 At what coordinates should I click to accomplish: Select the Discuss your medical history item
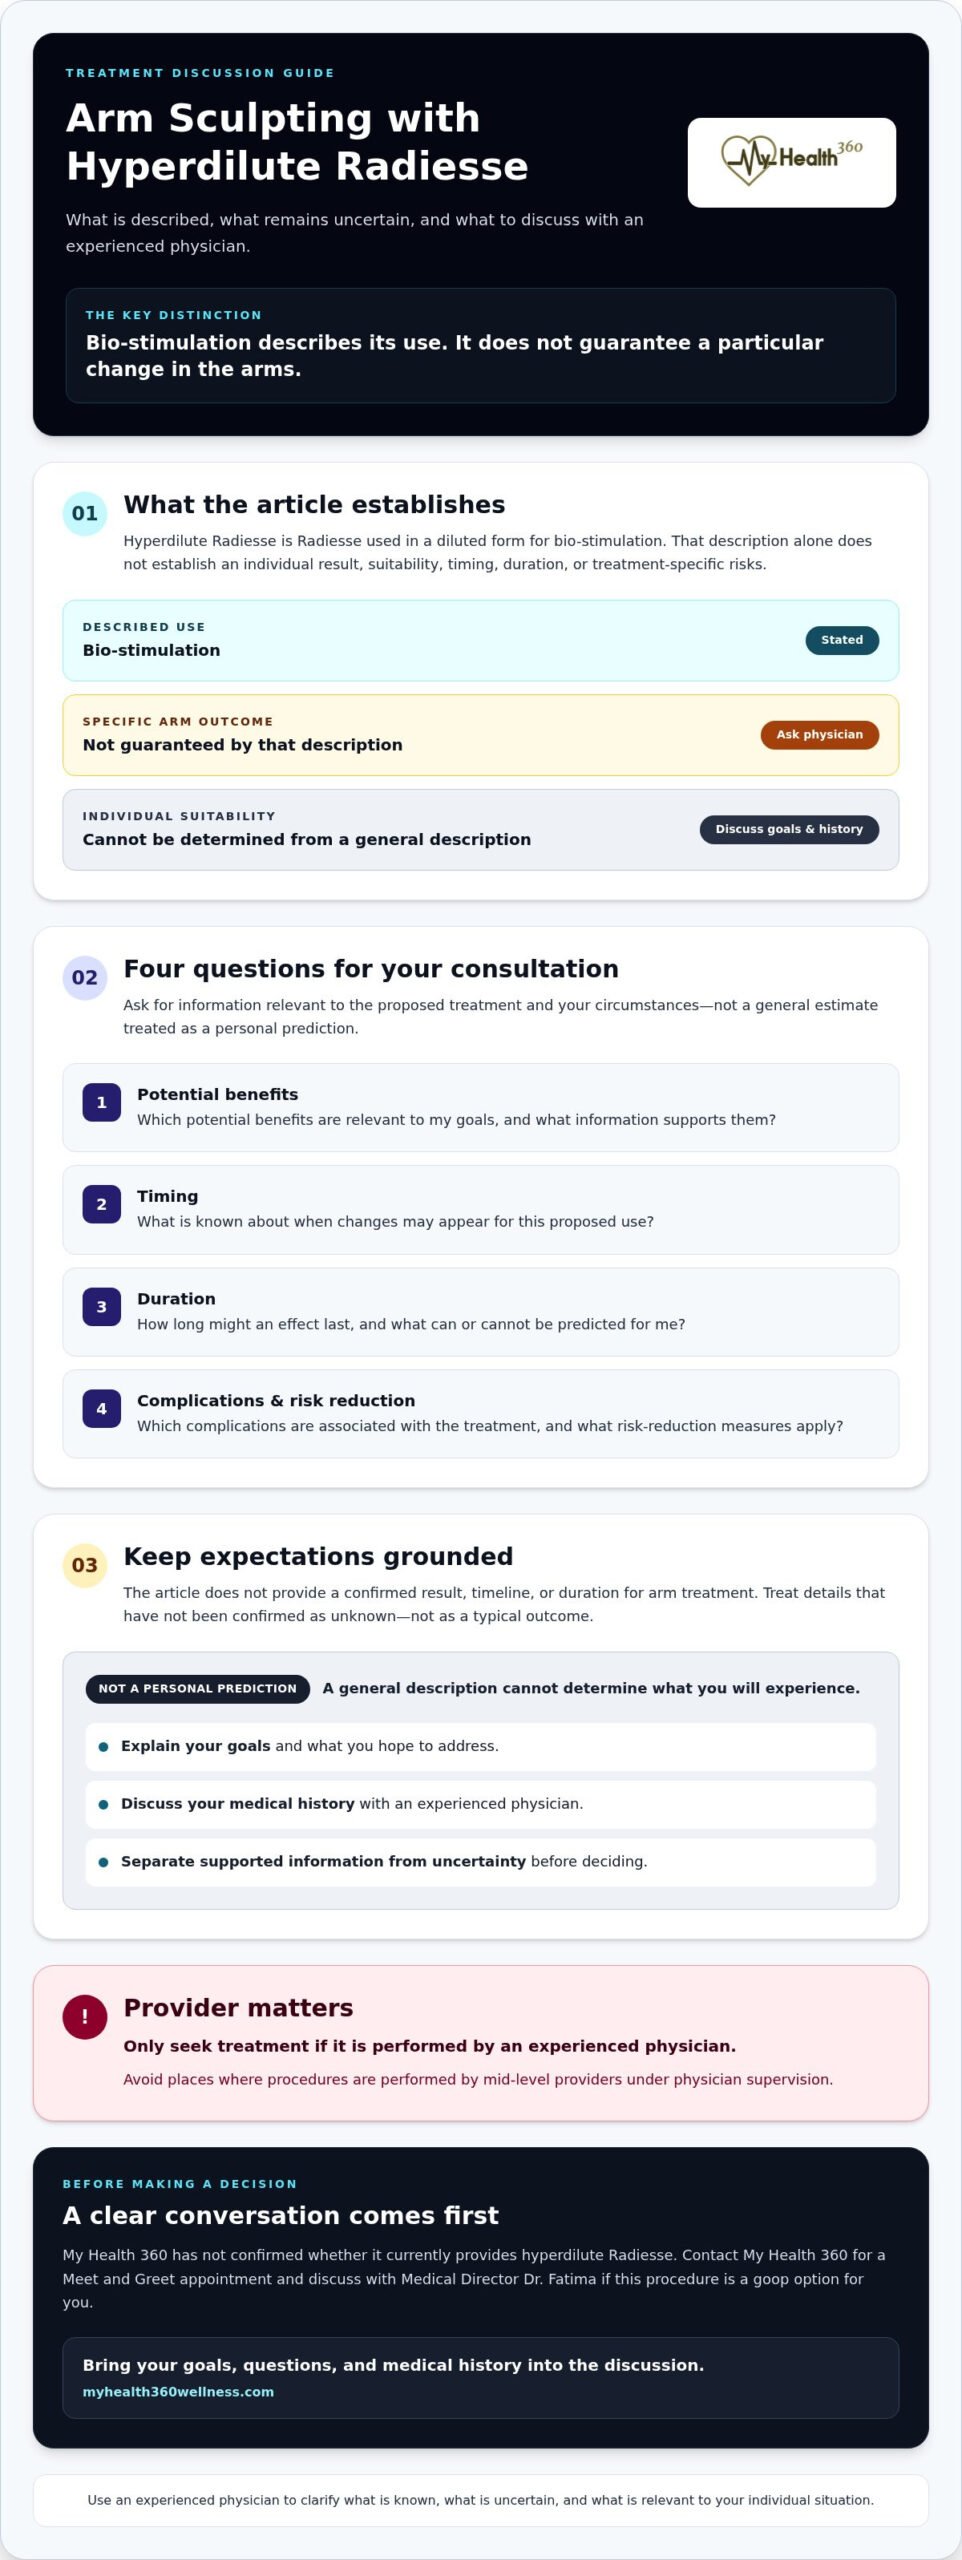point(481,1805)
